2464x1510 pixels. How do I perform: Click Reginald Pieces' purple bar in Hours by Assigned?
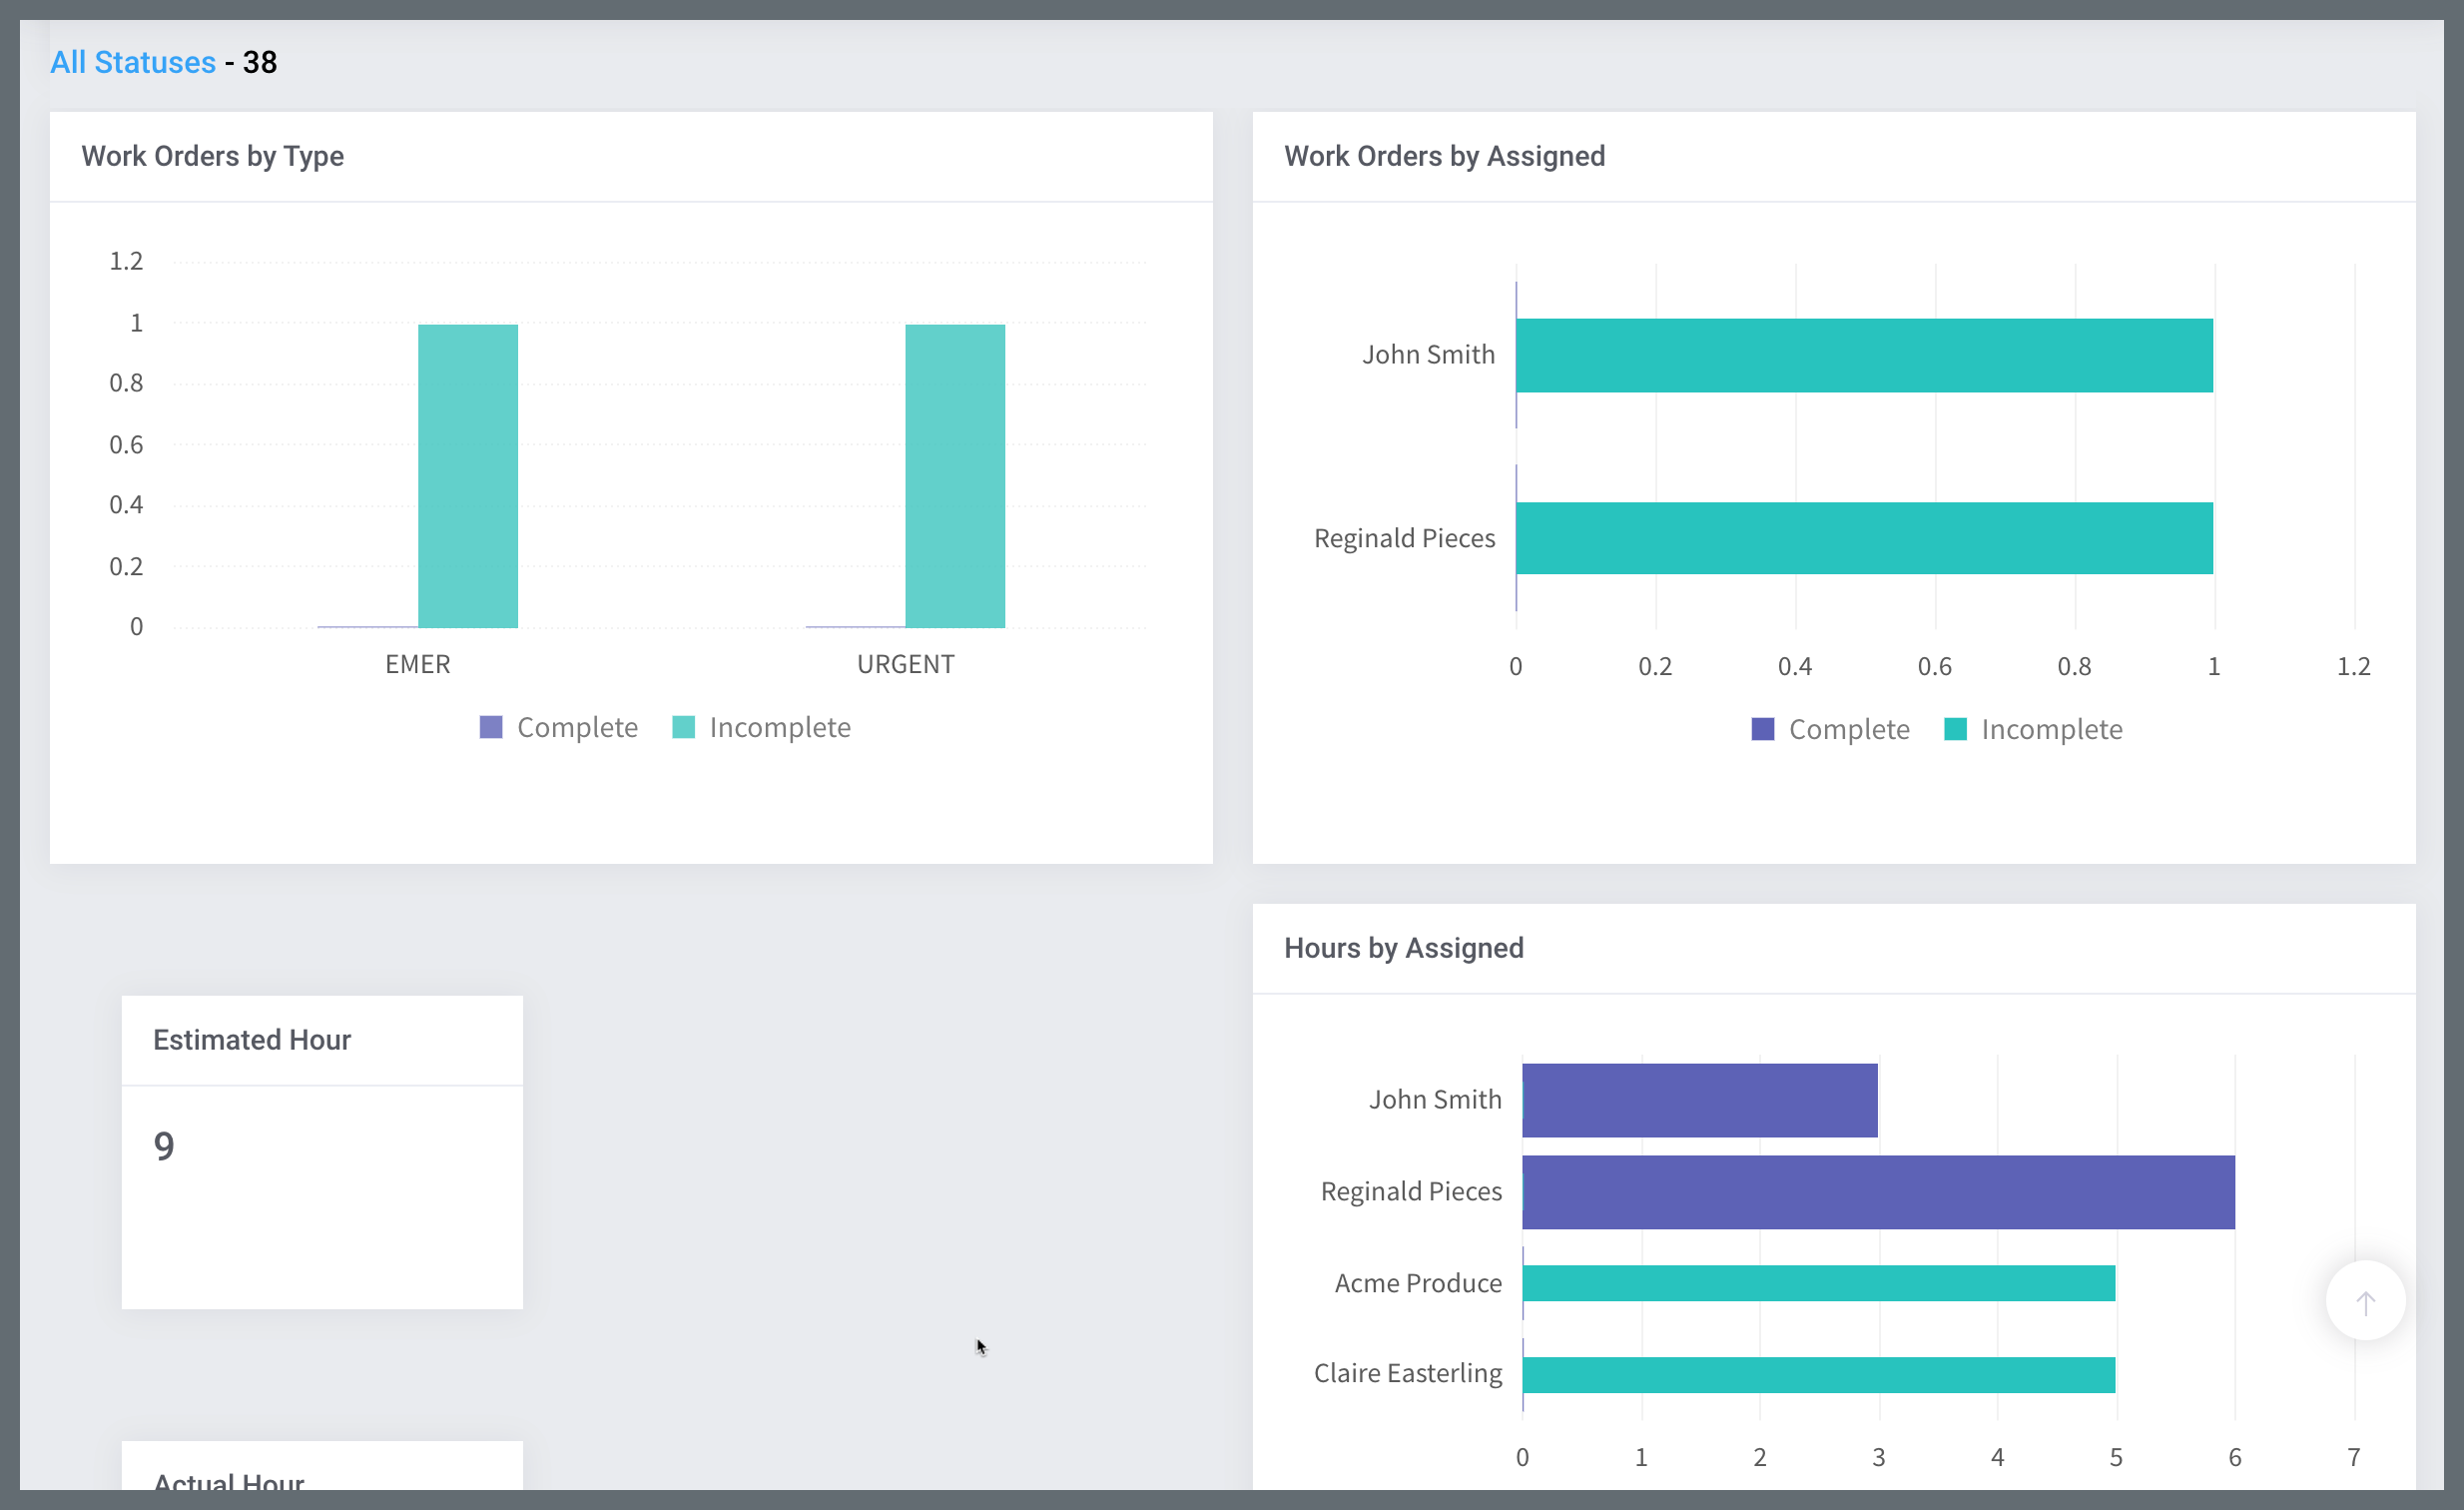tap(1877, 1192)
